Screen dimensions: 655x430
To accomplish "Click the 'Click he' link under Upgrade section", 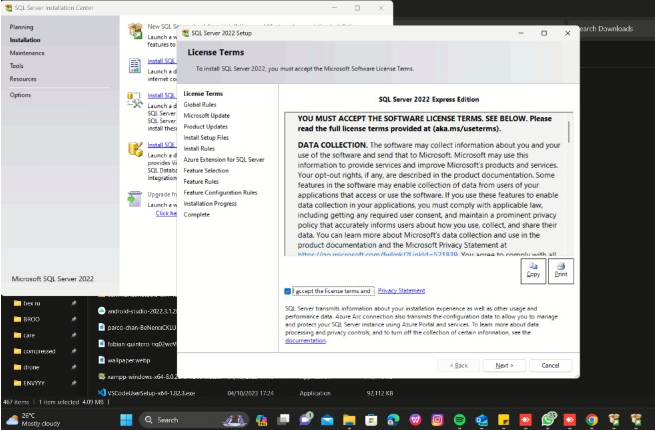I will 166,213.
